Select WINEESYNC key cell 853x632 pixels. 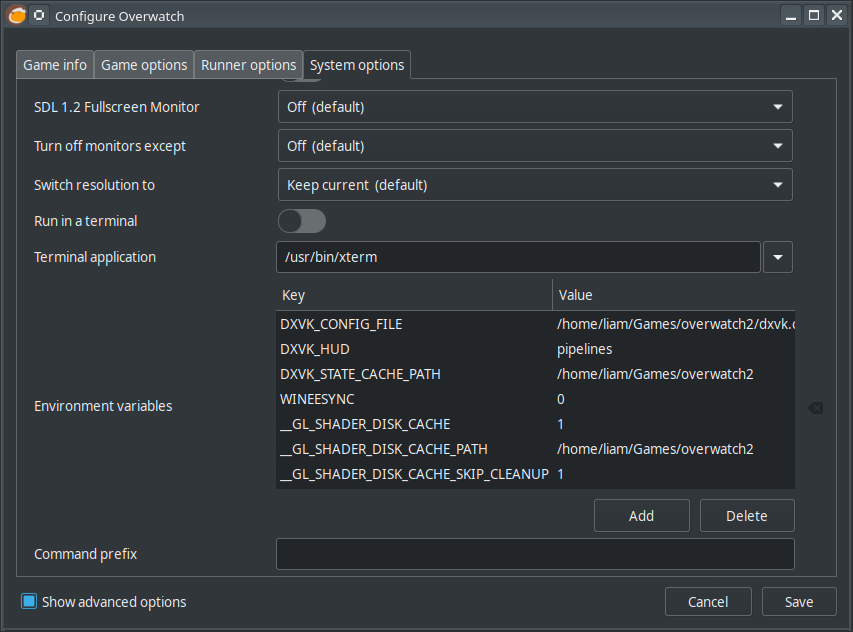(x=414, y=399)
